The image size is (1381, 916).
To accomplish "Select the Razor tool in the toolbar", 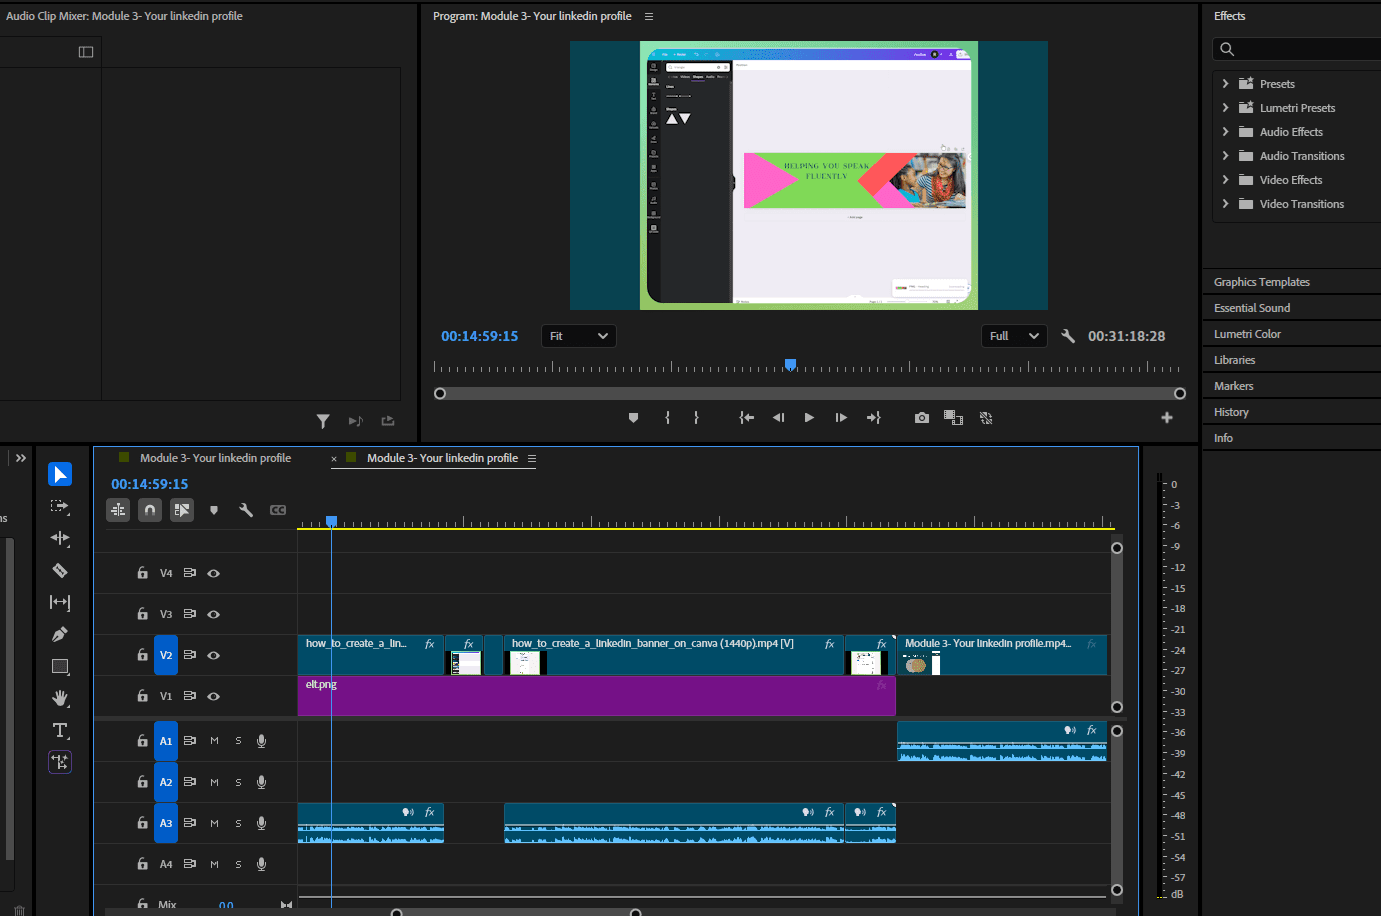I will (60, 570).
